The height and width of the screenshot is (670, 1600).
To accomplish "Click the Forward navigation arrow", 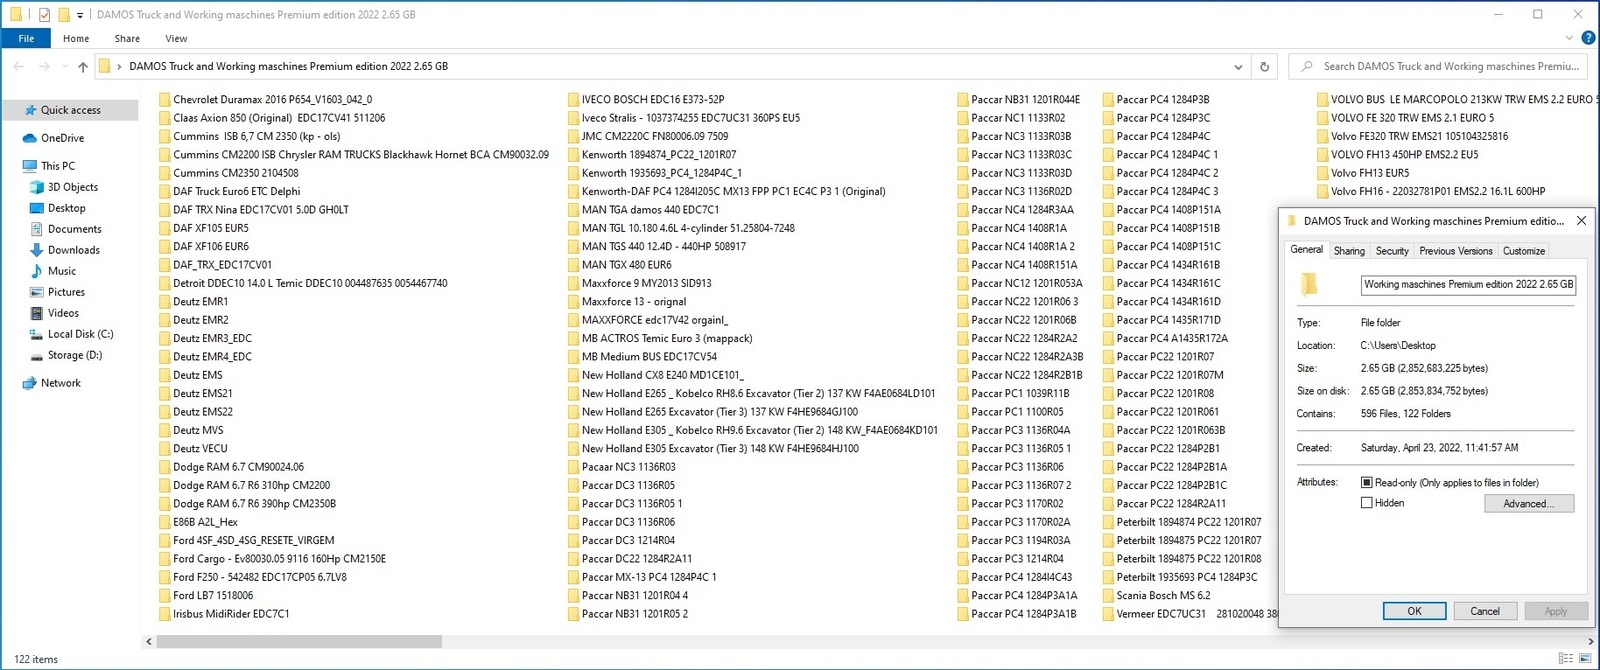I will tap(44, 66).
